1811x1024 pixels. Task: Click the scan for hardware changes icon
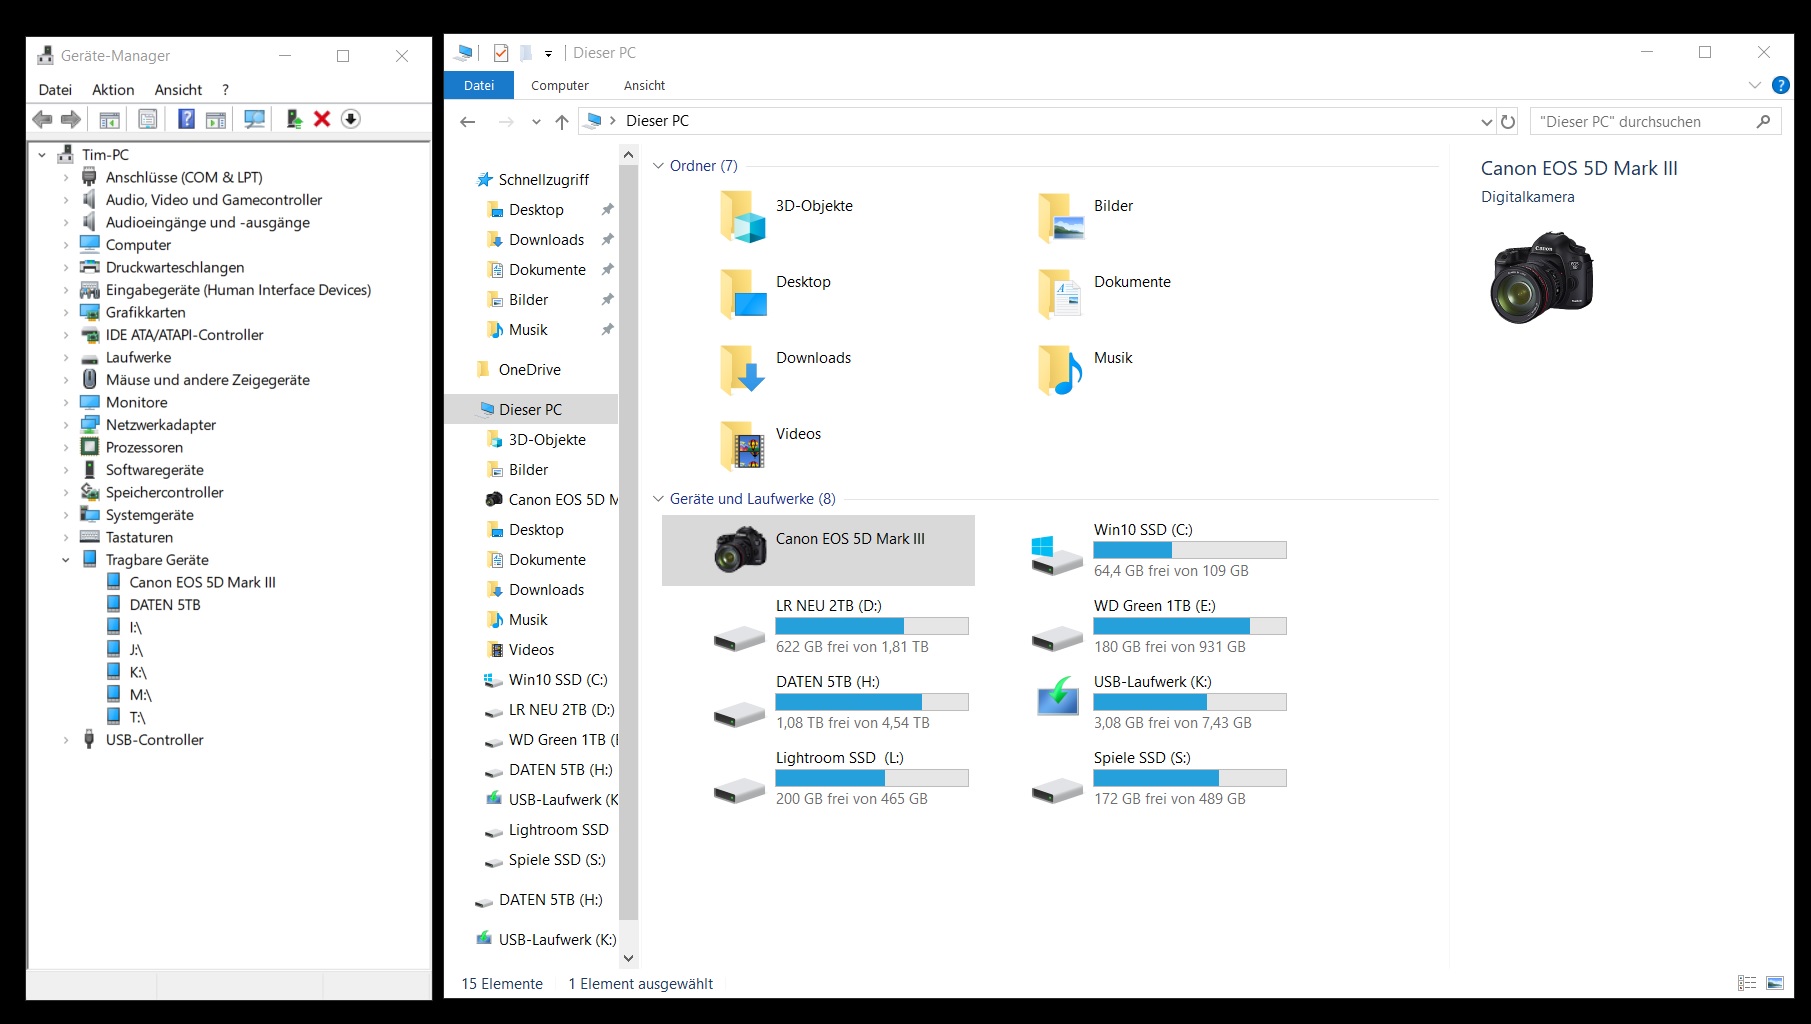coord(255,119)
